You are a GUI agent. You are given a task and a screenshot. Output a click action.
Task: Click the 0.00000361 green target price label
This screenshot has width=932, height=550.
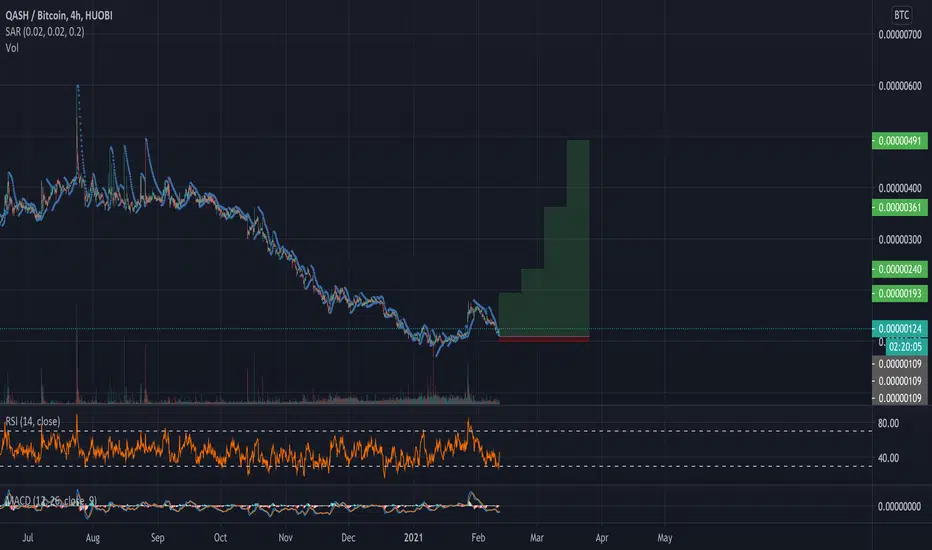click(899, 208)
